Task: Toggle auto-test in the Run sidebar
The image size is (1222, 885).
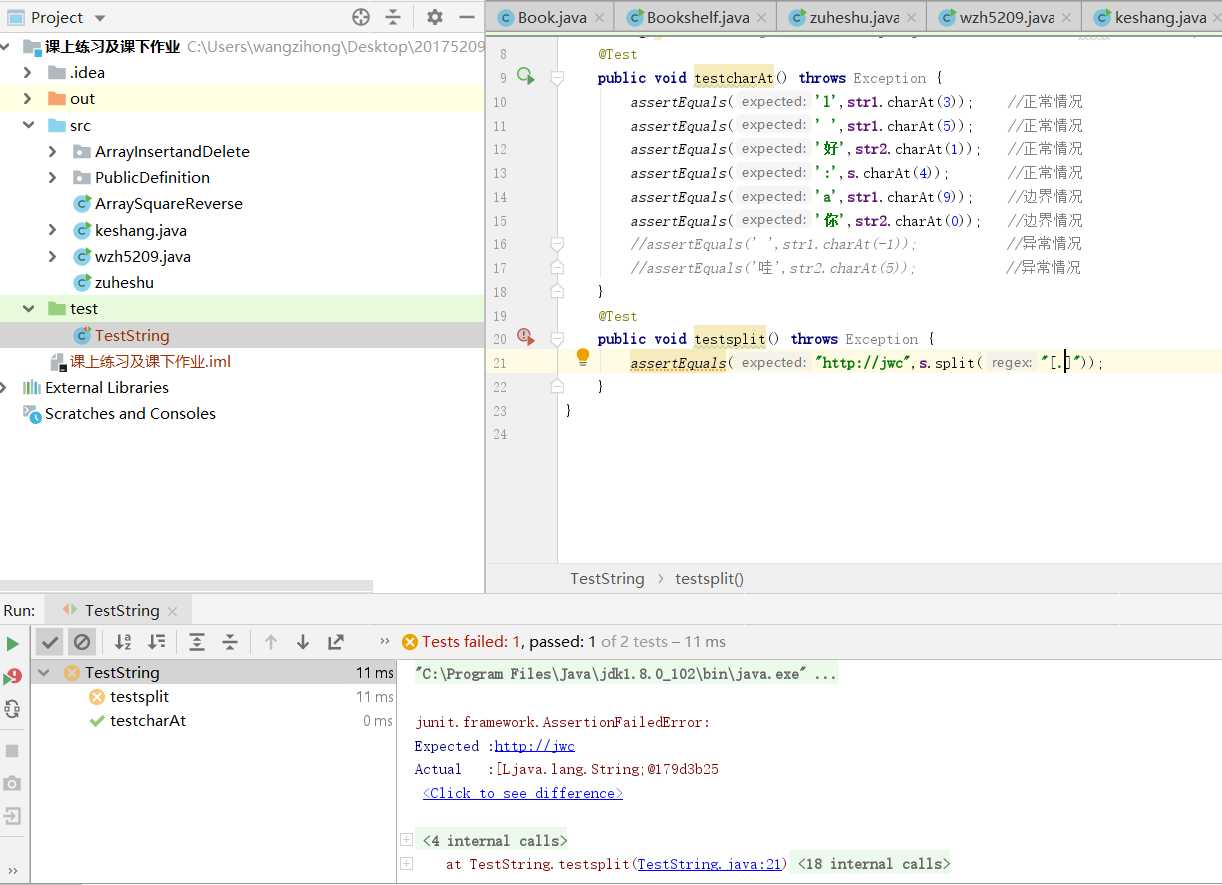Action: tap(13, 709)
